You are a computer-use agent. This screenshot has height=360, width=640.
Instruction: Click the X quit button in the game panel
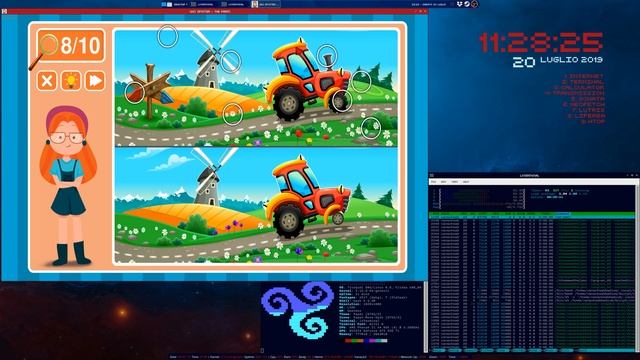[47, 80]
